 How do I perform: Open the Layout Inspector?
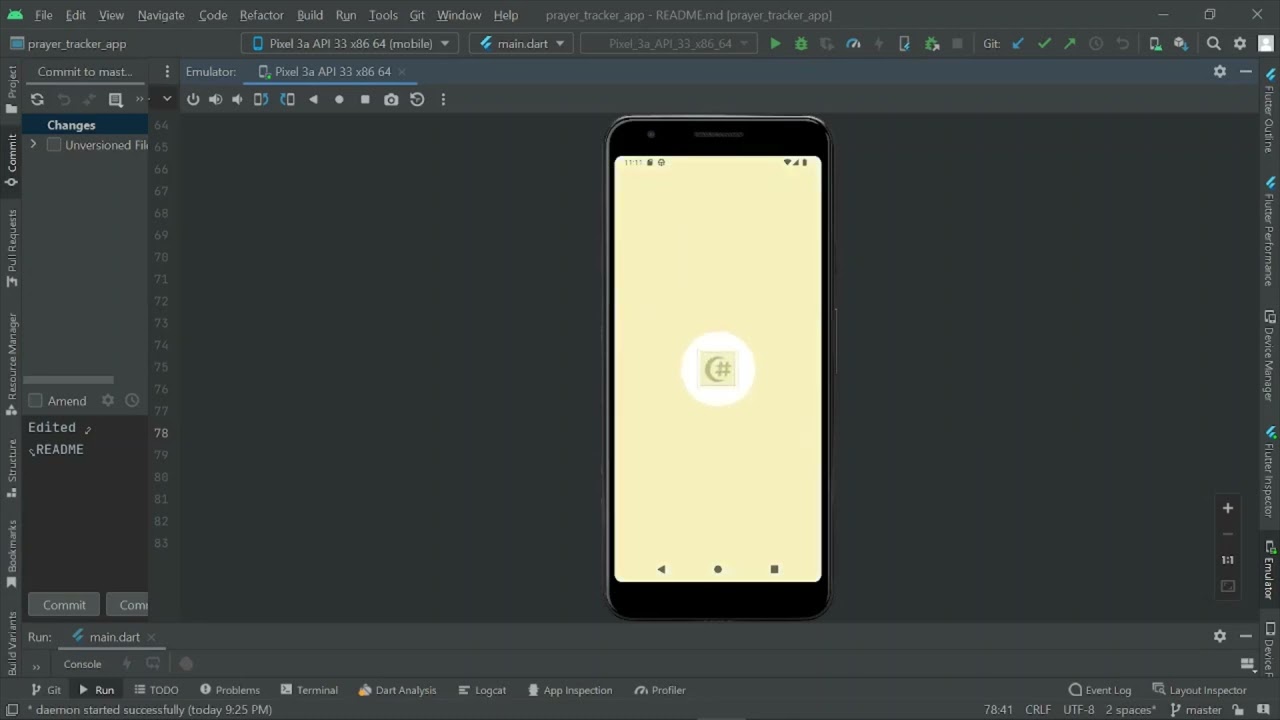pos(1199,690)
